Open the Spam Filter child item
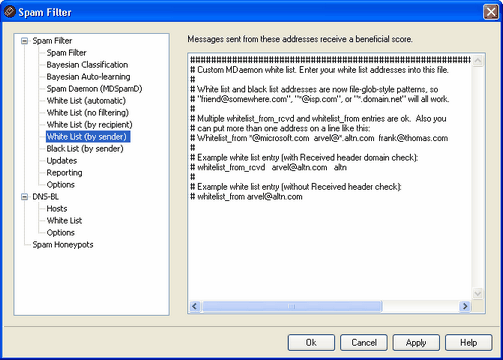The height and width of the screenshot is (360, 503). 66,53
